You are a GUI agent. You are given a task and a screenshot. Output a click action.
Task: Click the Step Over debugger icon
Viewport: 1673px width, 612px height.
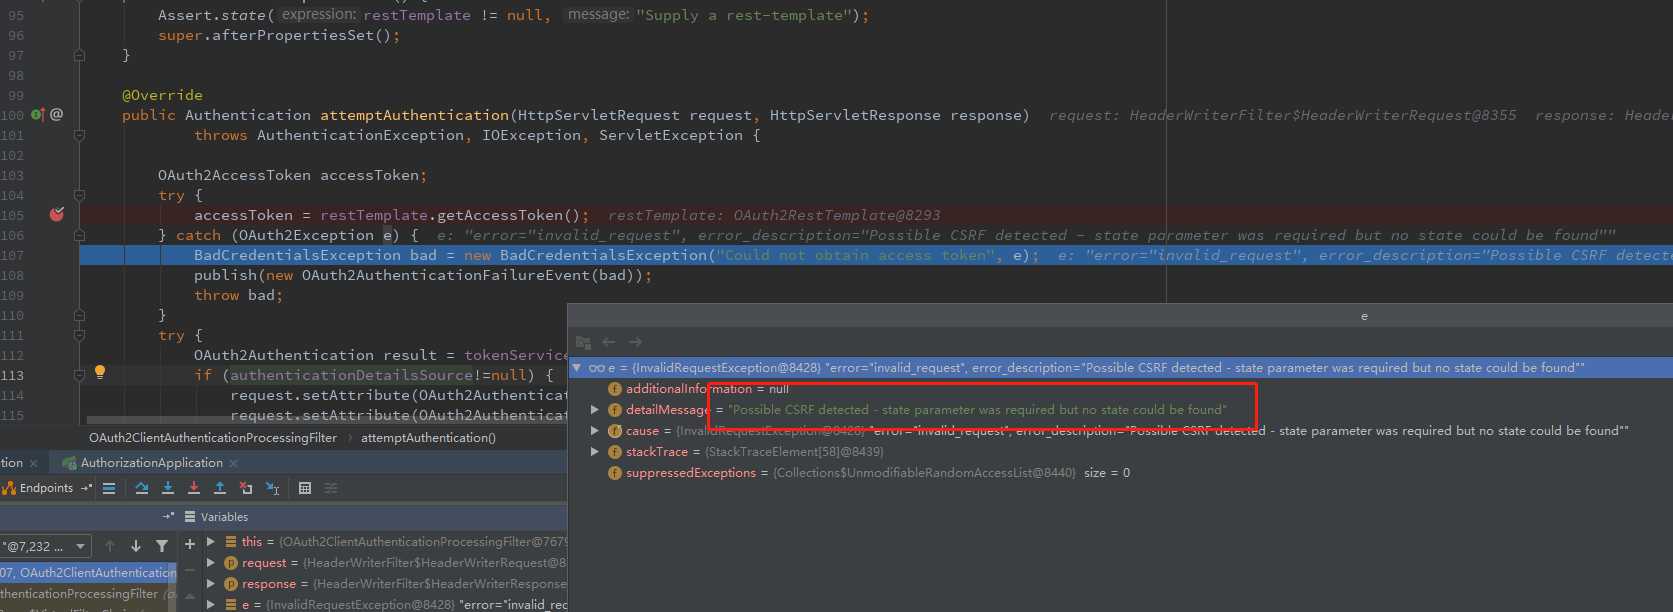[x=142, y=488]
